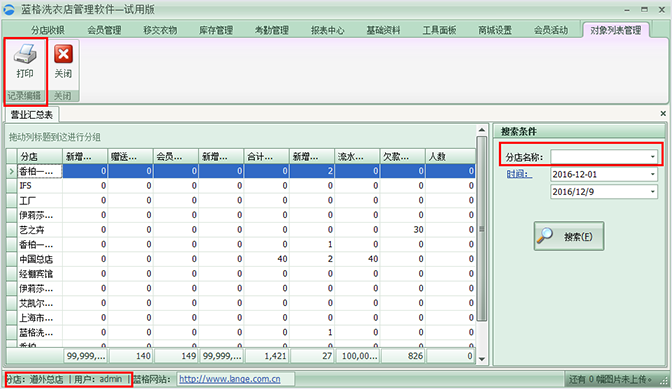Click the red 关闭 X icon
Screen dimensions: 672x389
(63, 54)
